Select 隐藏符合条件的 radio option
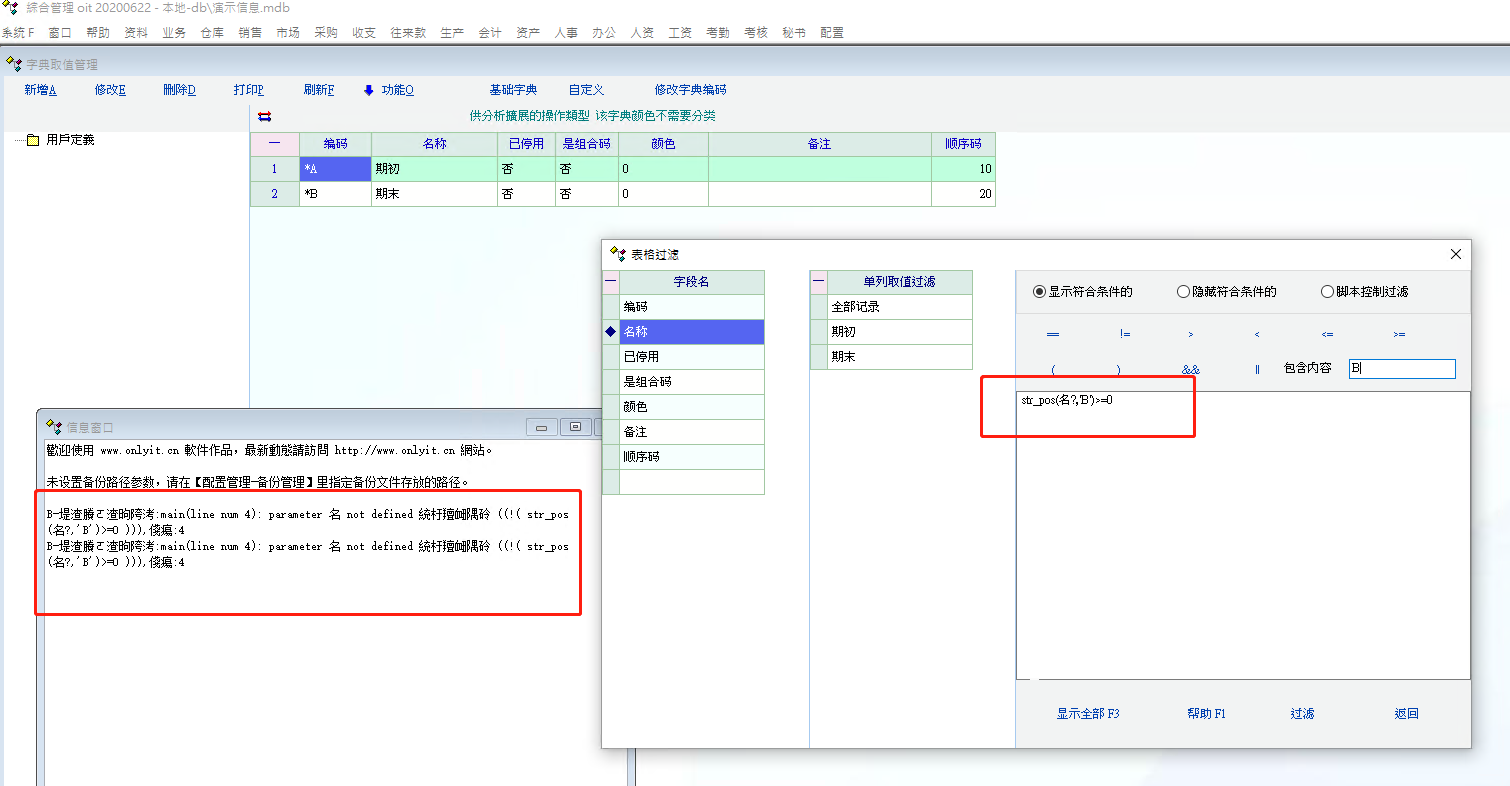The width and height of the screenshot is (1510, 786). point(1184,292)
